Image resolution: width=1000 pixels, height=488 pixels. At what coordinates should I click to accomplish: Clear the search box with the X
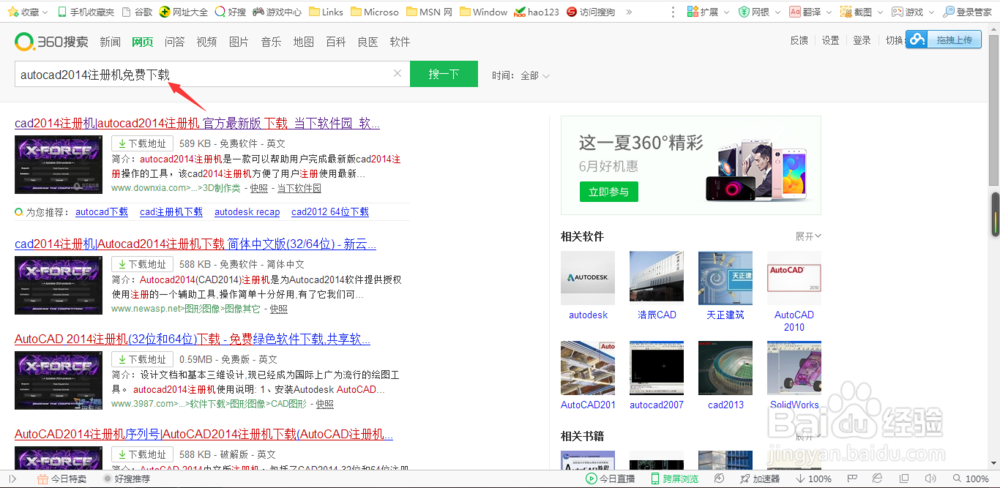pyautogui.click(x=397, y=73)
